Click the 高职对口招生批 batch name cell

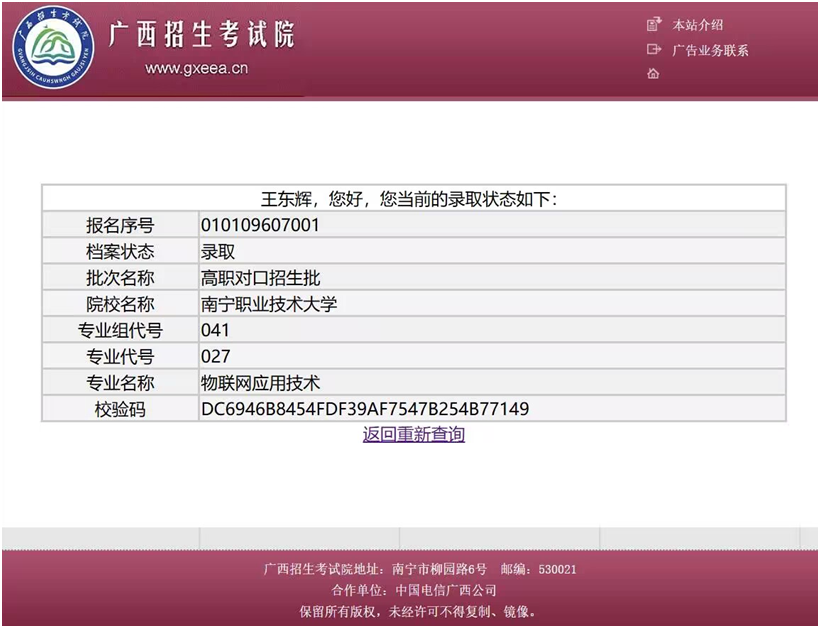260,278
